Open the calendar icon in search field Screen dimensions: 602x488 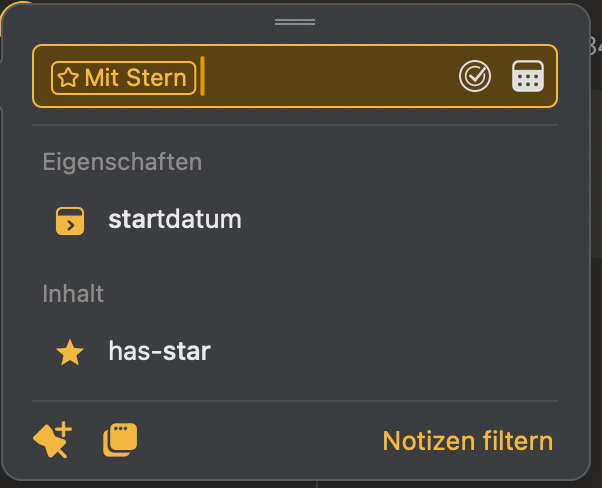click(x=527, y=76)
